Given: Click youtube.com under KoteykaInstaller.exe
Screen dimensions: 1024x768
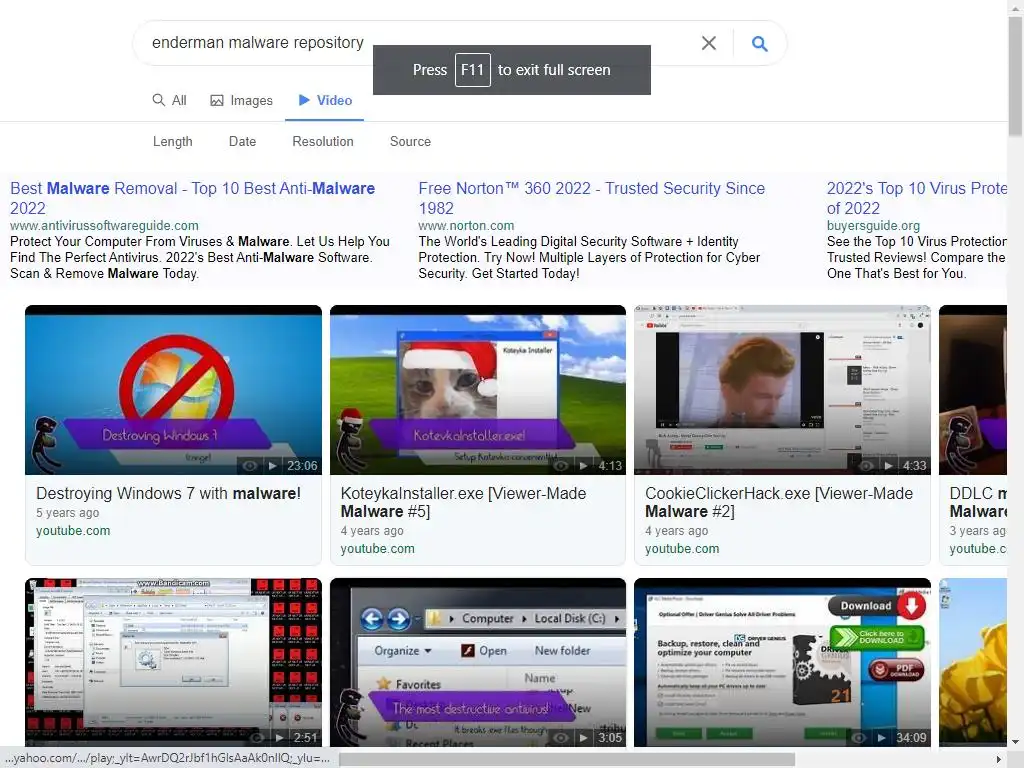Looking at the screenshot, I should 377,549.
